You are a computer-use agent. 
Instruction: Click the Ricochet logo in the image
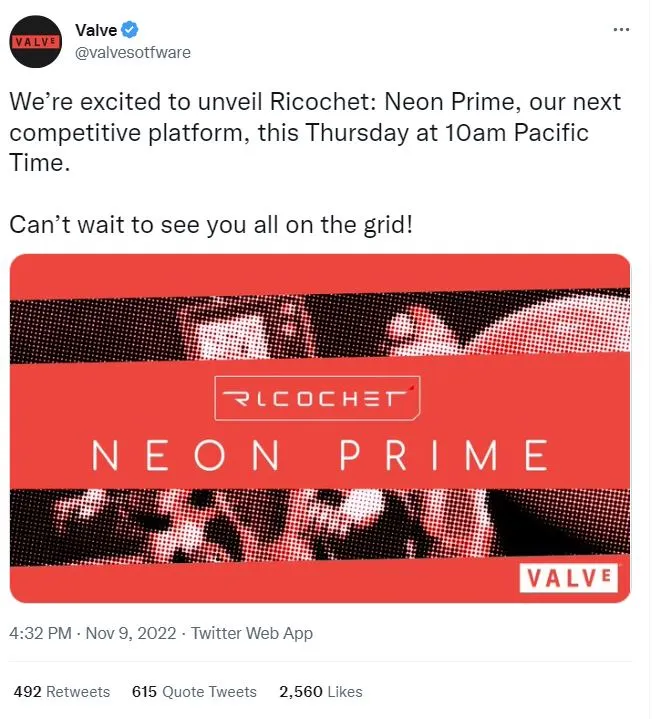[318, 398]
